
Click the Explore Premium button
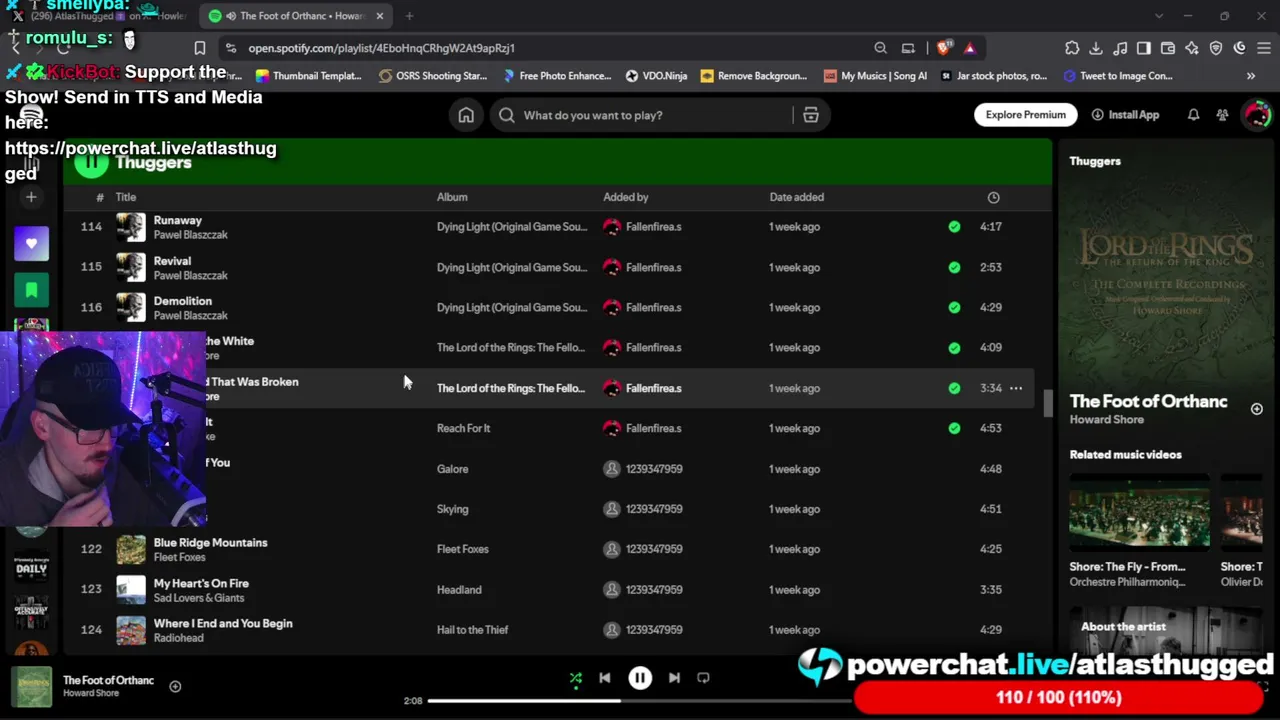pos(1025,115)
